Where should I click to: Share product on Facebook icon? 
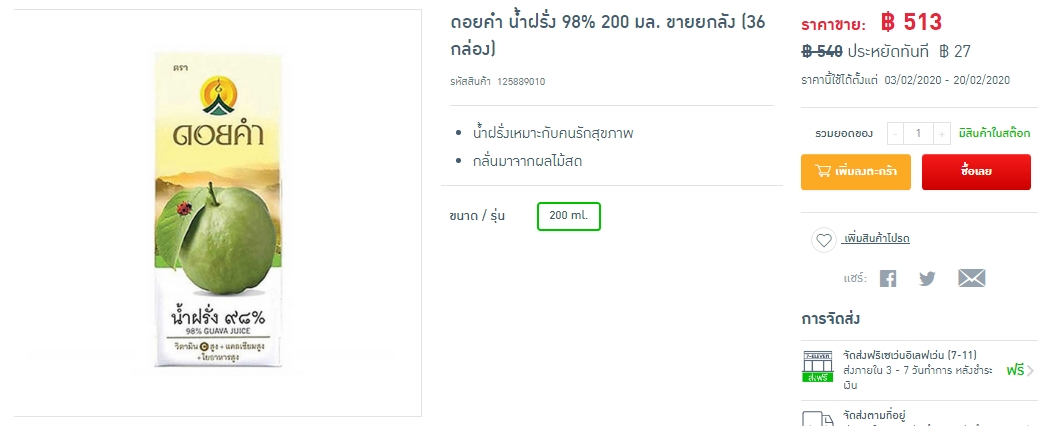tap(888, 278)
